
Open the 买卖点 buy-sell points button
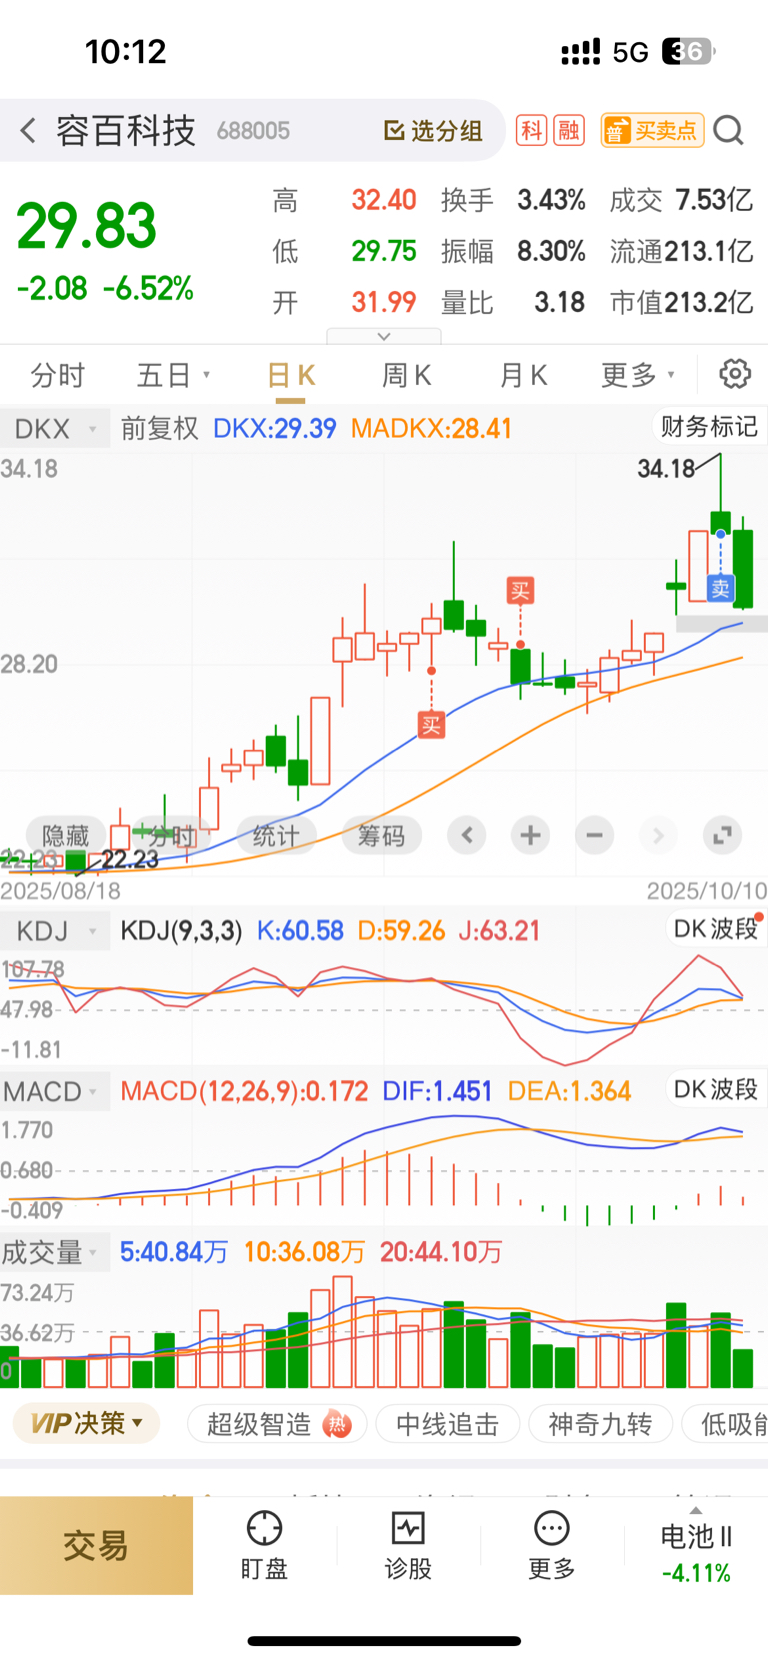coord(652,130)
